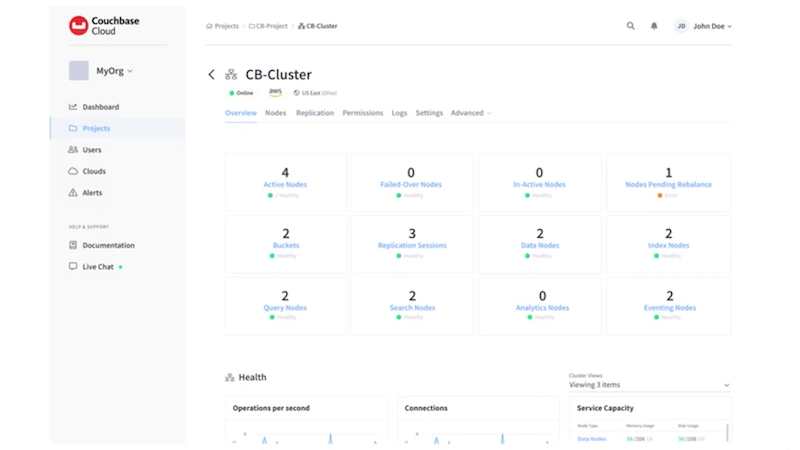The image size is (800, 450).
Task: Open Documentation link in sidebar
Action: click(x=109, y=245)
